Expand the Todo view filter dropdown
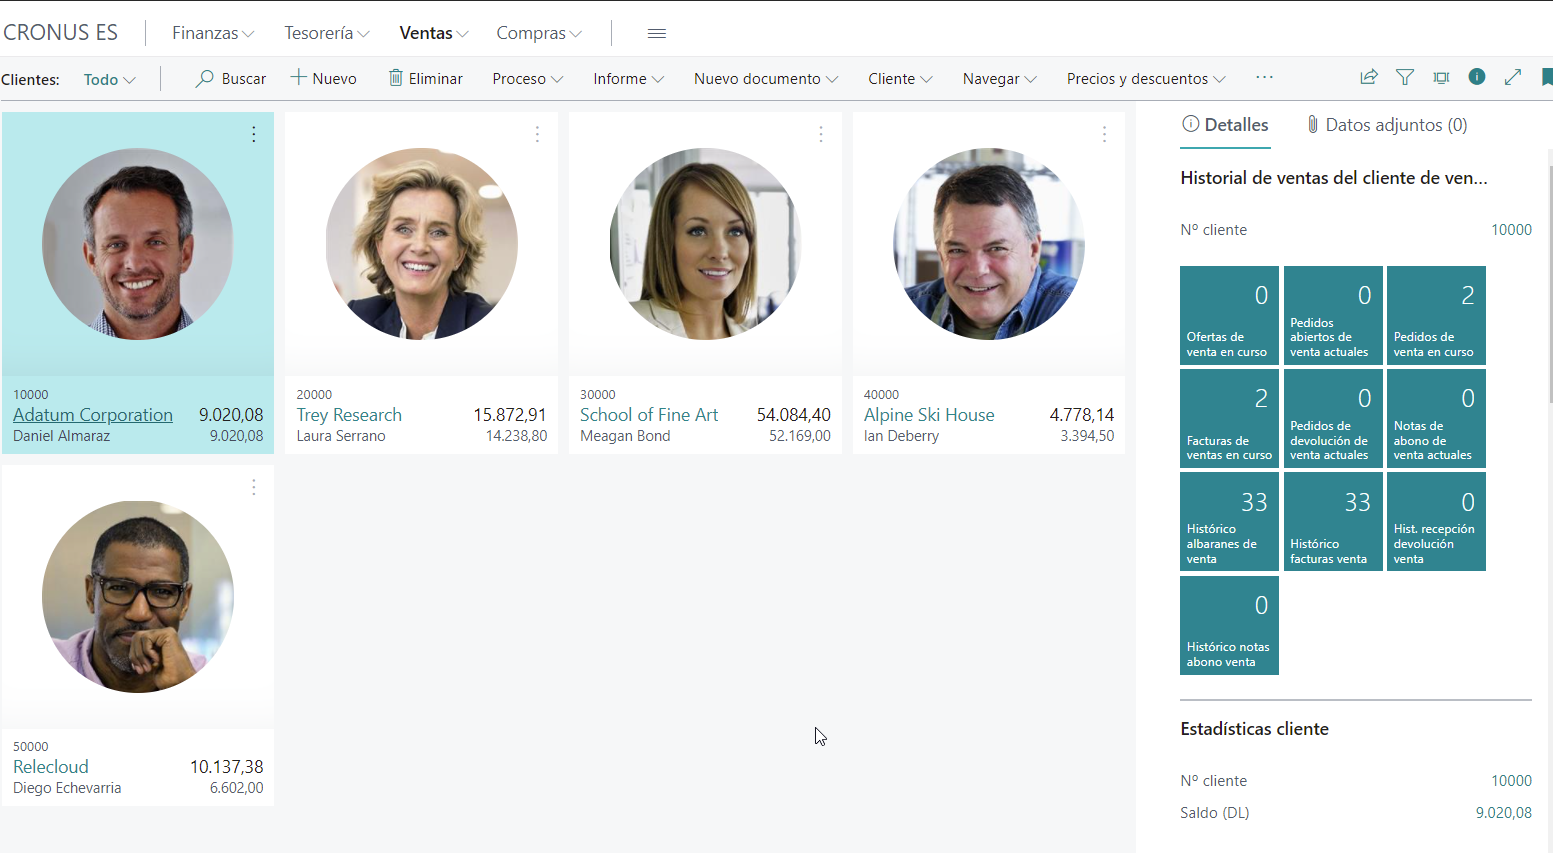The width and height of the screenshot is (1553, 853). pos(110,79)
